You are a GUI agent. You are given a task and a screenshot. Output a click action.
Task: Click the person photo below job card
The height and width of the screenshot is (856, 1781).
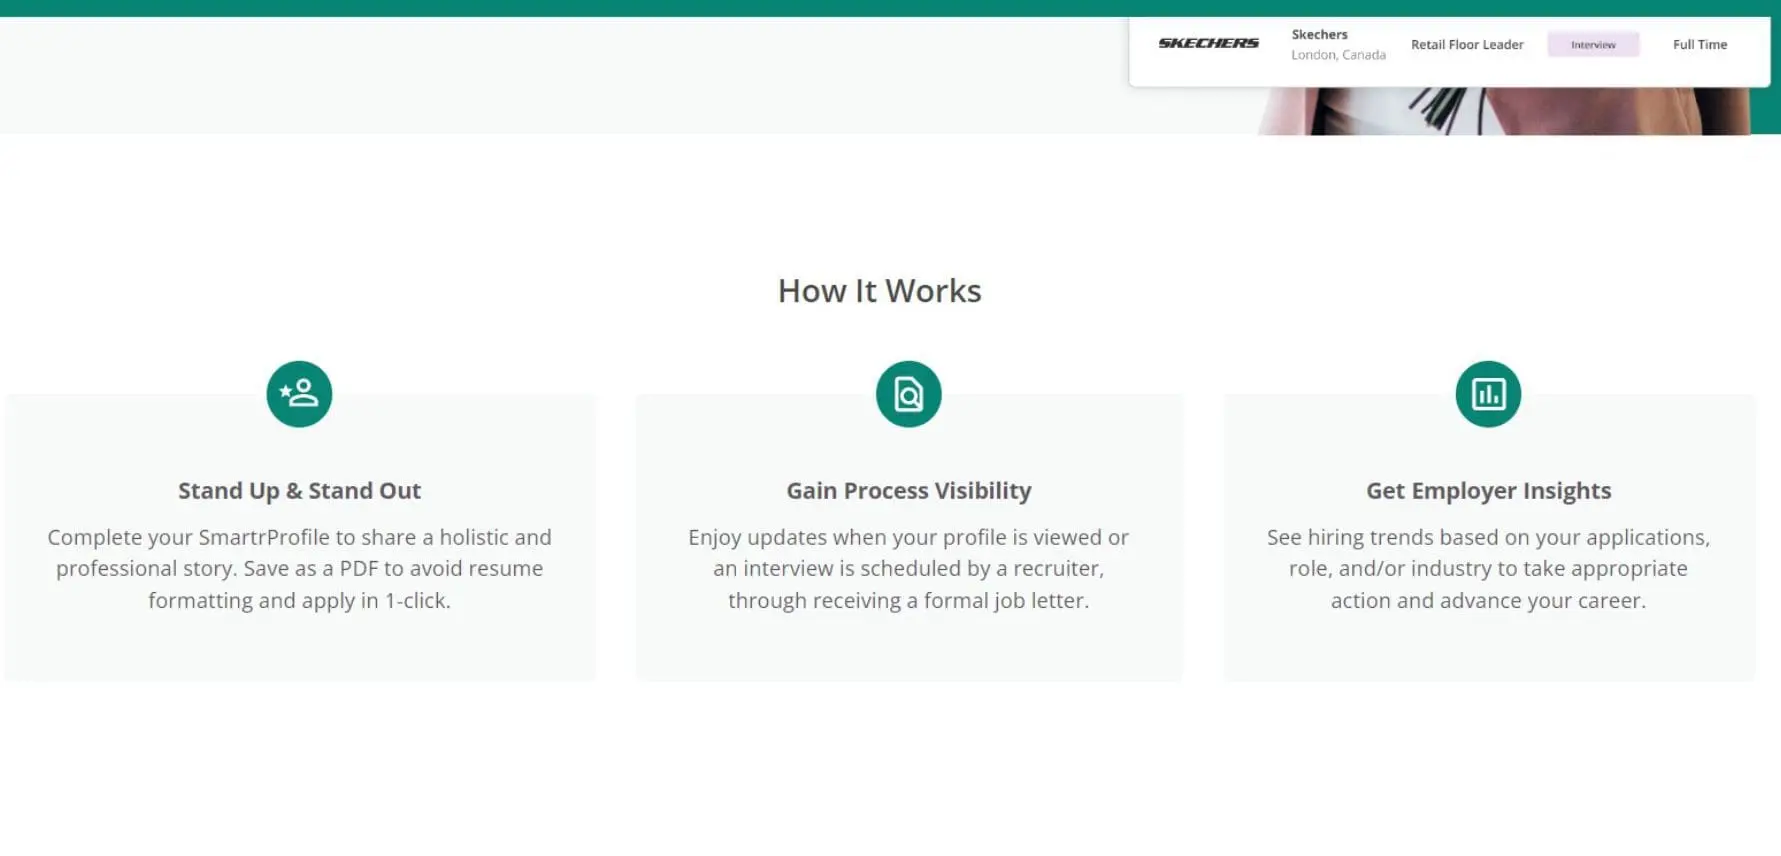[x=1500, y=111]
